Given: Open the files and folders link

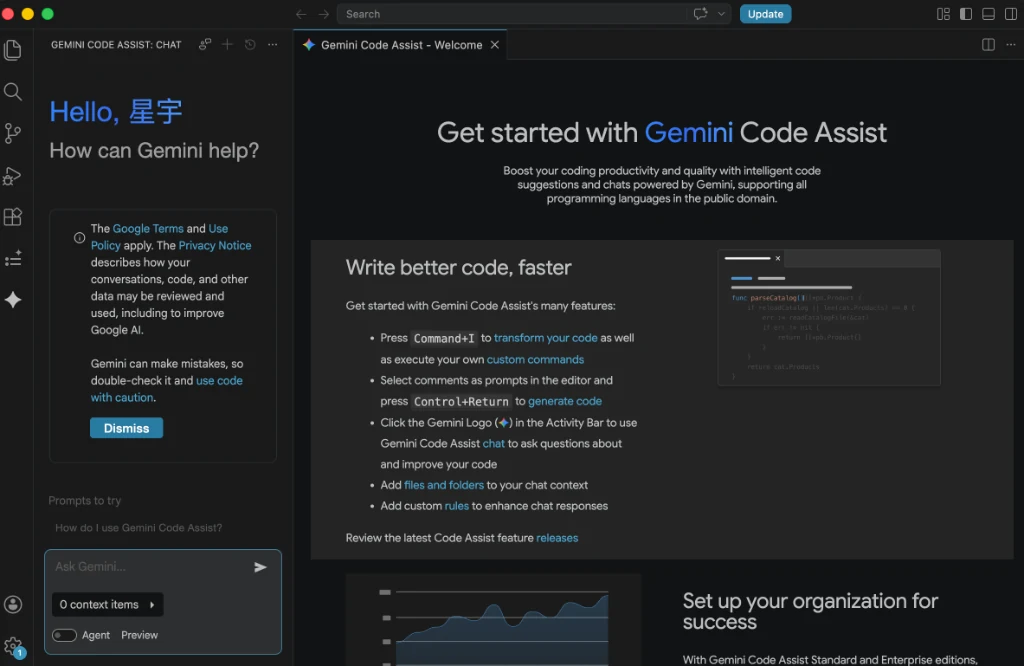Looking at the screenshot, I should [444, 485].
